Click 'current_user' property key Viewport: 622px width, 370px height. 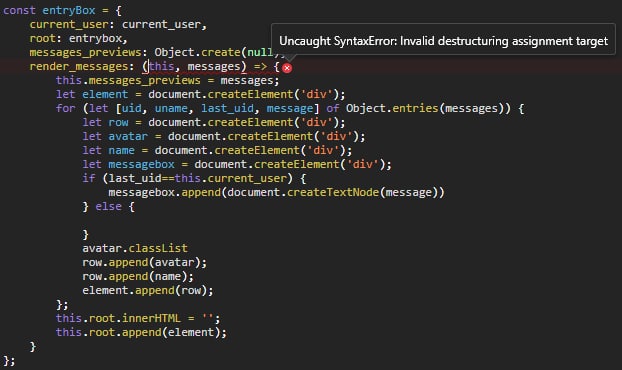69,25
